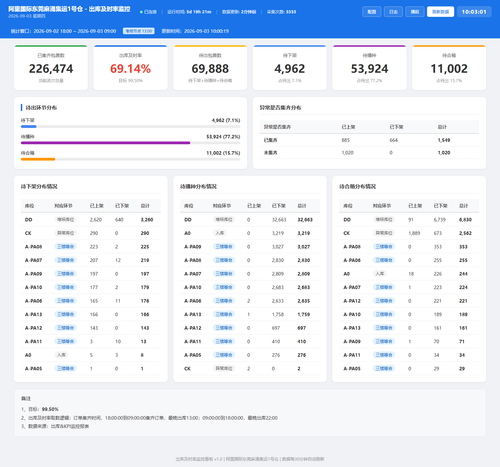This screenshot has height=467, width=500.
Task: Click the 244 total in the A0 row
Action: tap(463, 274)
